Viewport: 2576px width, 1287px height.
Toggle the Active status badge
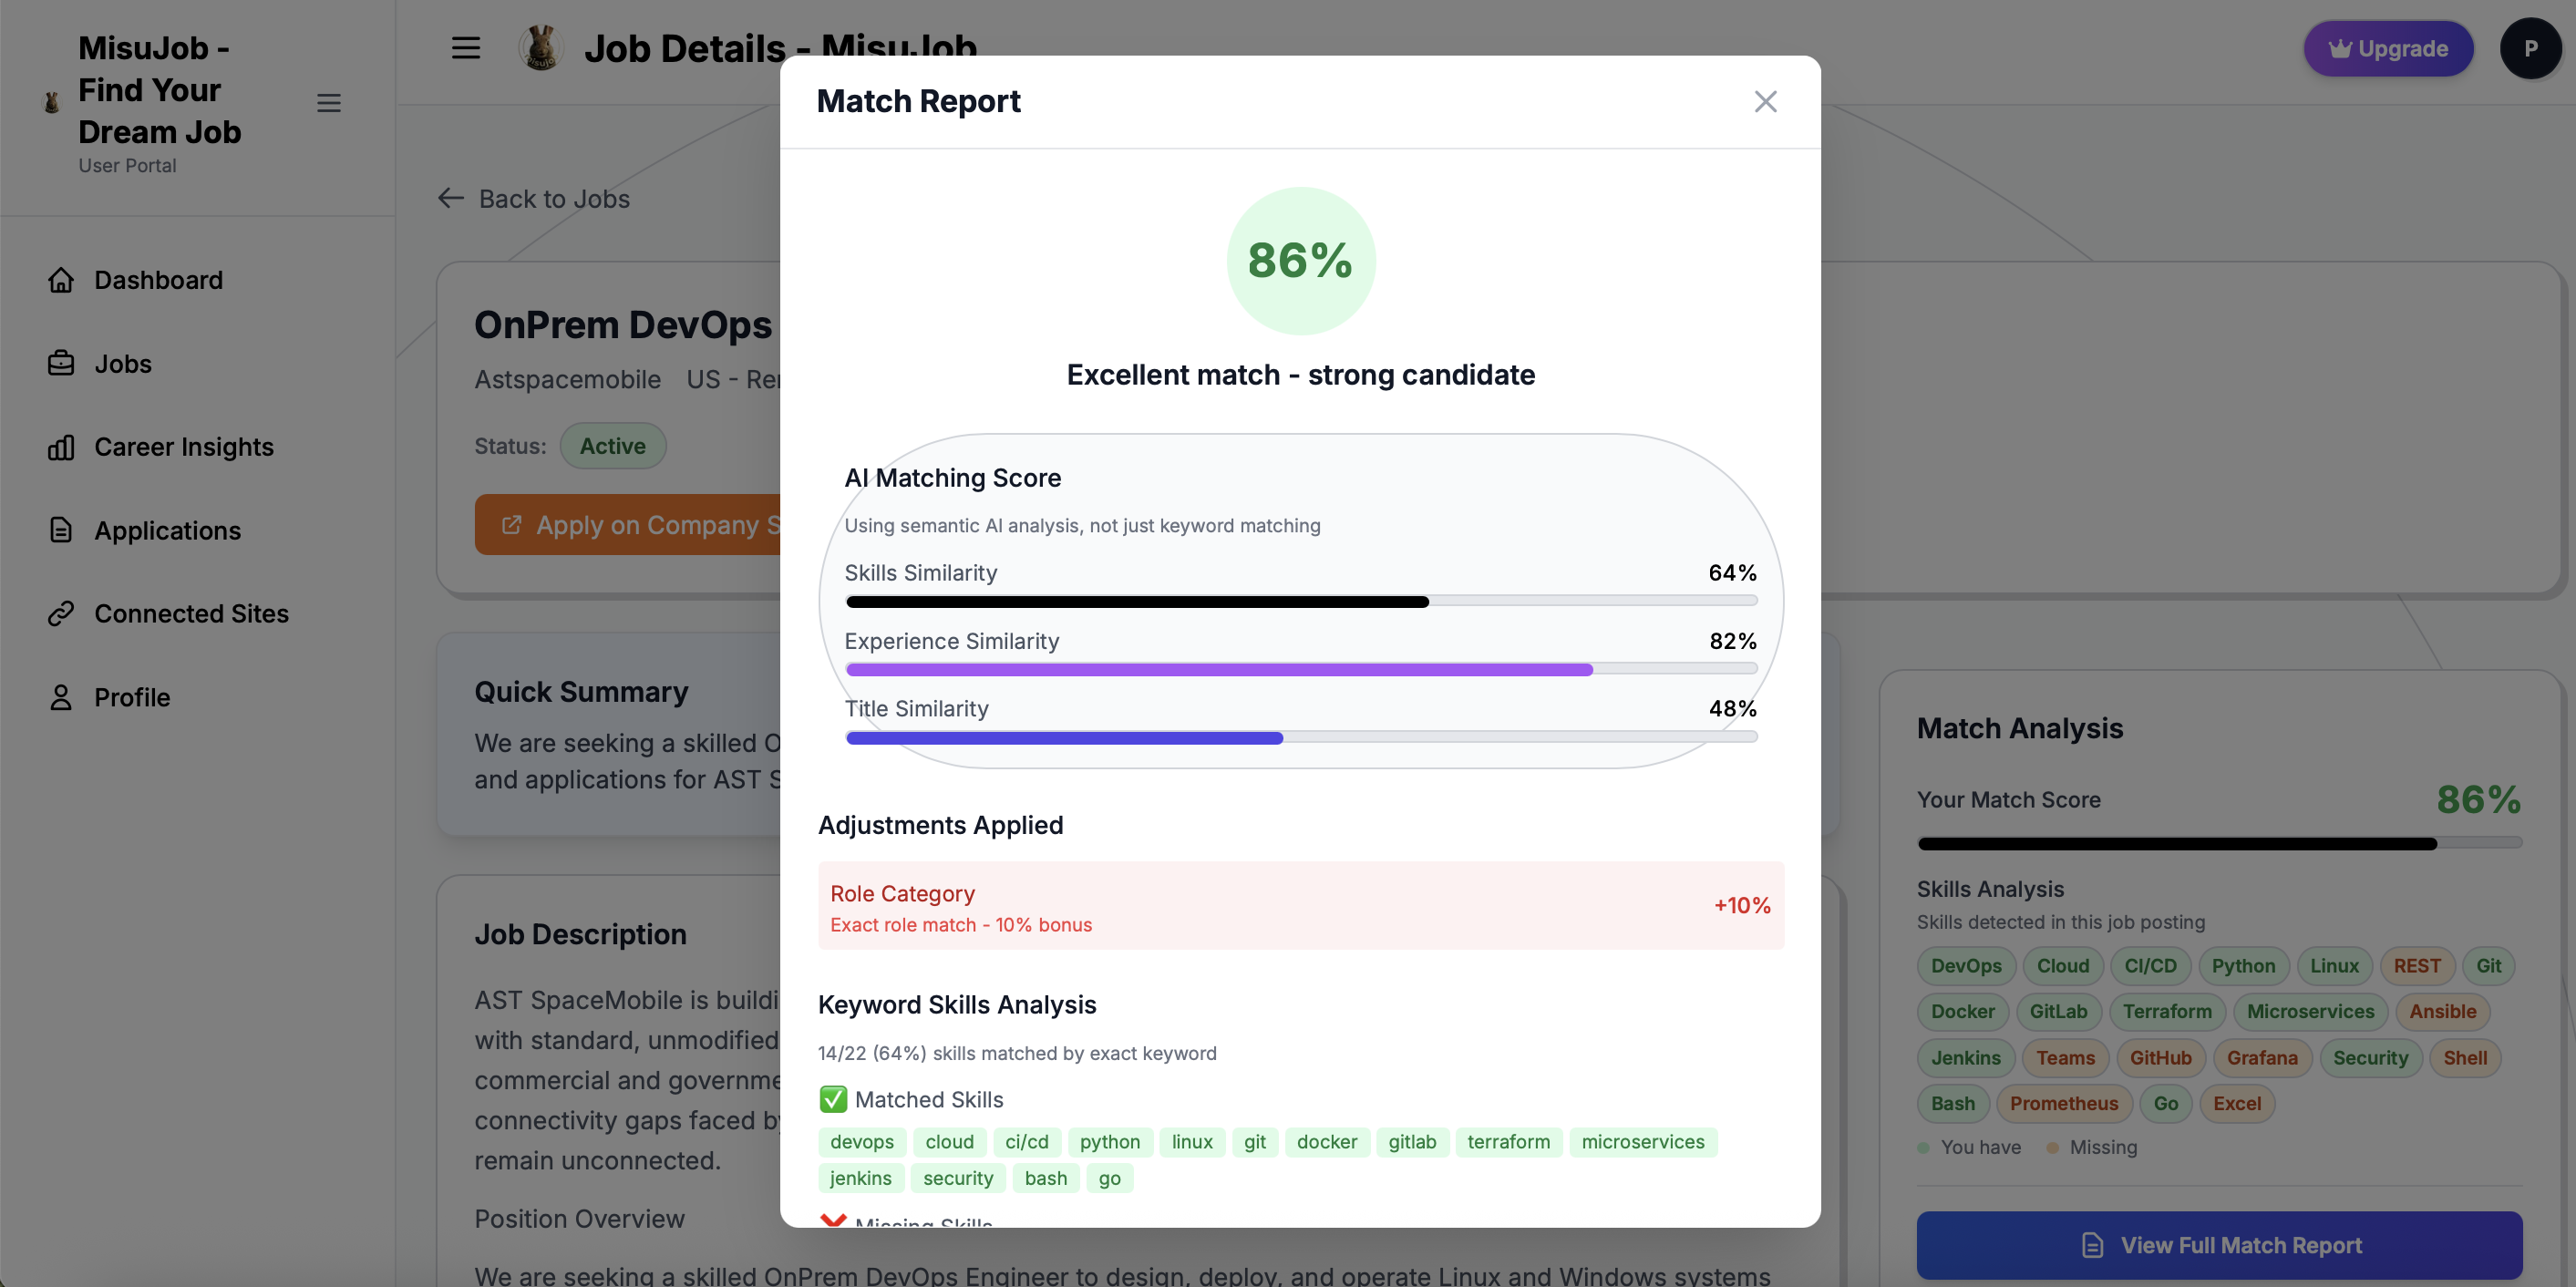612,446
